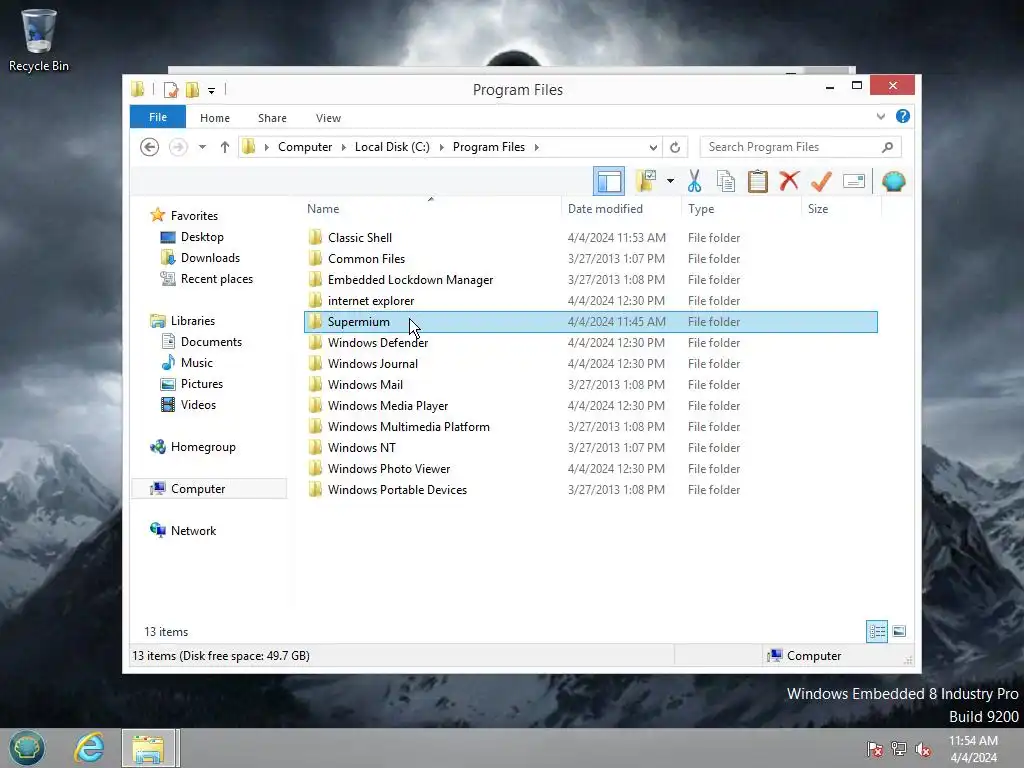Open the recent locations dropdown arrow

pyautogui.click(x=202, y=147)
